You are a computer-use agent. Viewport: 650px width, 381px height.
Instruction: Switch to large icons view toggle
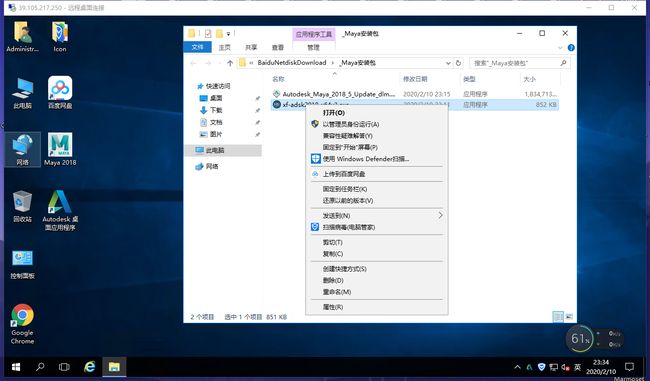(569, 317)
